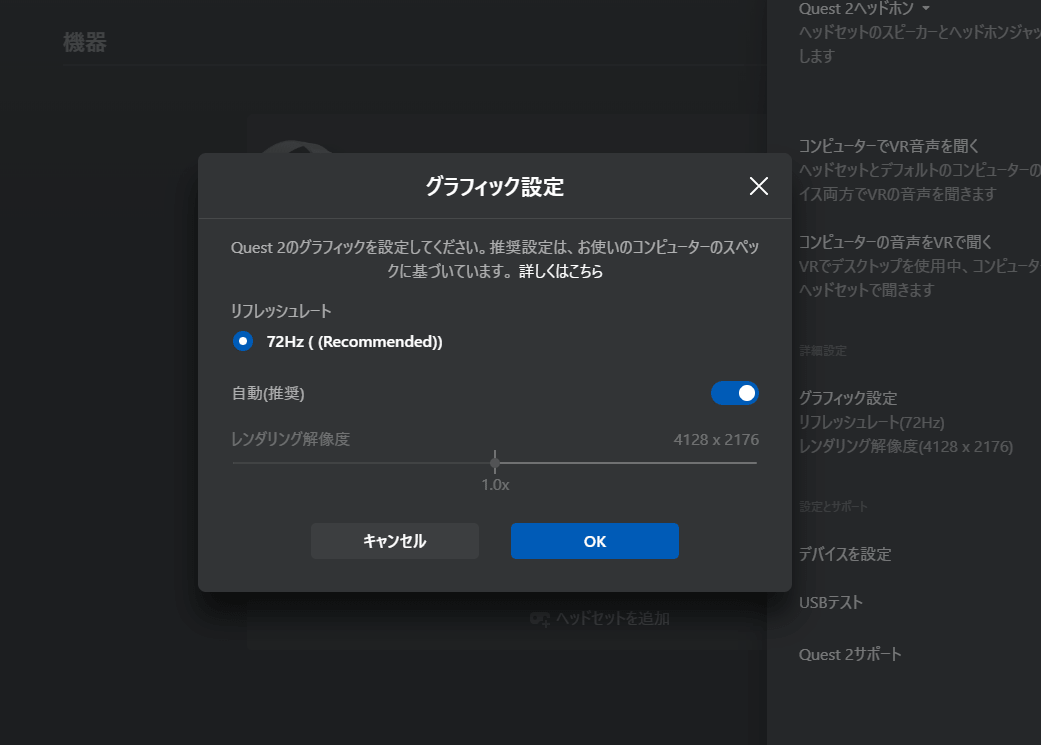Click the 設定とサポート section header
This screenshot has height=745, width=1041.
pos(833,507)
